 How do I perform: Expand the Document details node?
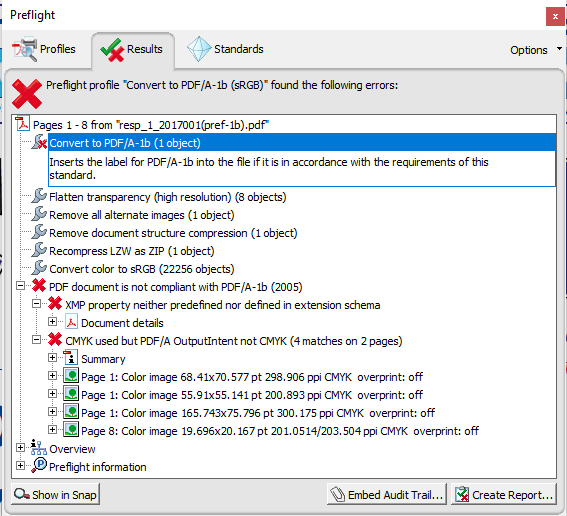pos(52,321)
